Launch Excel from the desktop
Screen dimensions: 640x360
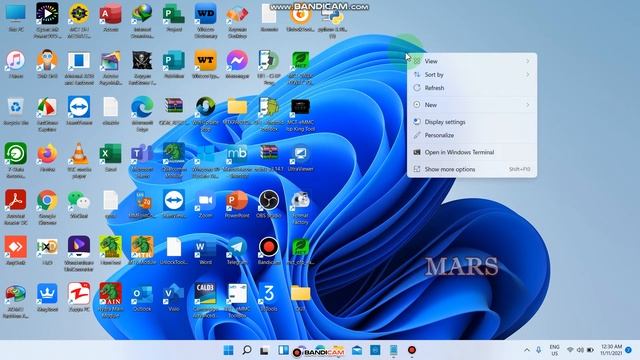pyautogui.click(x=111, y=157)
